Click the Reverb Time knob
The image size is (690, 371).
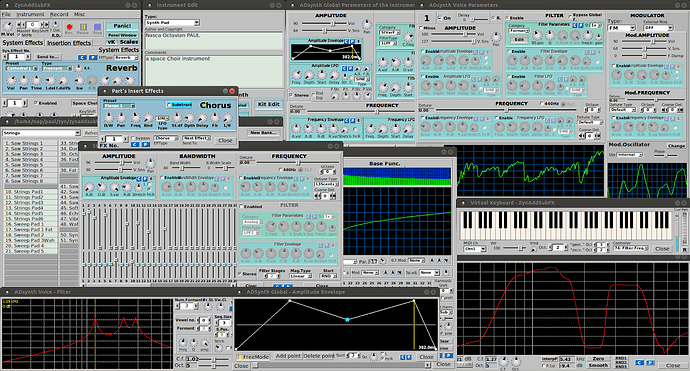(37, 80)
